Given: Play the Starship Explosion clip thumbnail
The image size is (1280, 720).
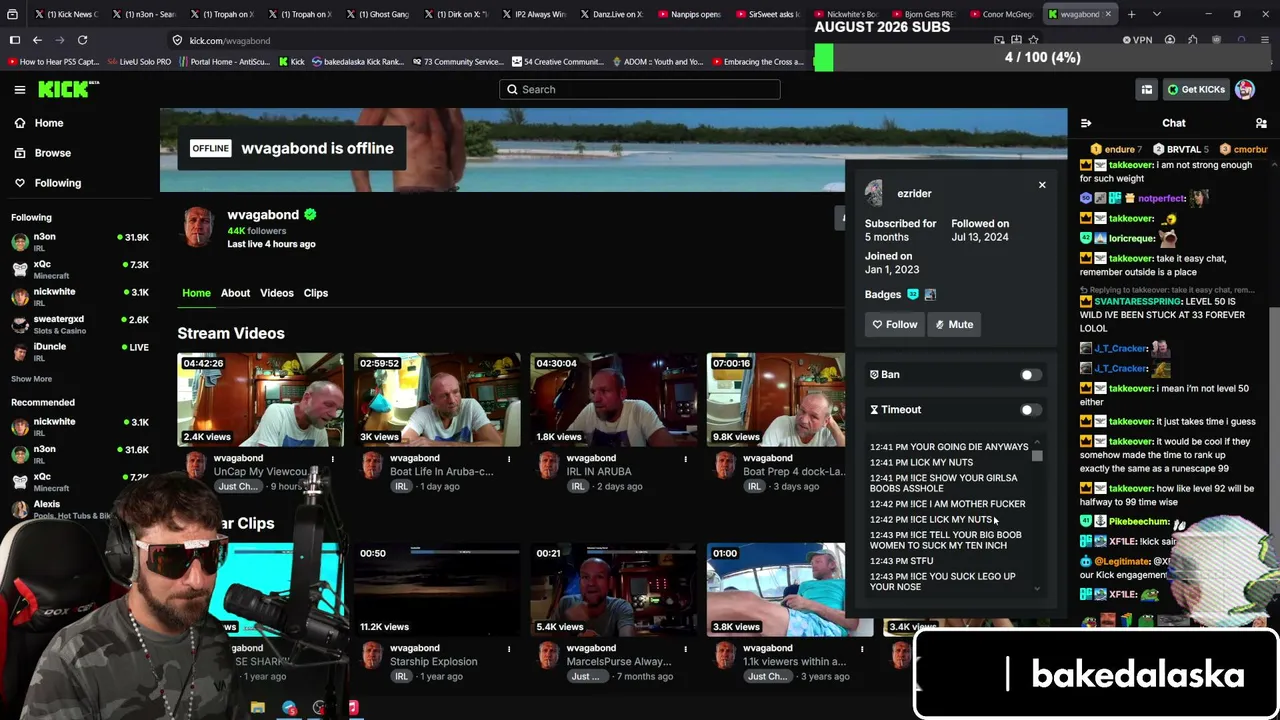Looking at the screenshot, I should (437, 590).
